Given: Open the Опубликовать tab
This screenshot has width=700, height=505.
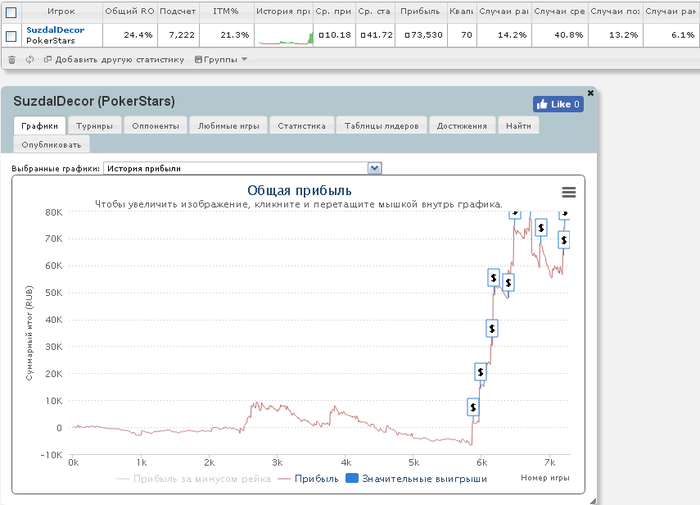Looking at the screenshot, I should (51, 145).
